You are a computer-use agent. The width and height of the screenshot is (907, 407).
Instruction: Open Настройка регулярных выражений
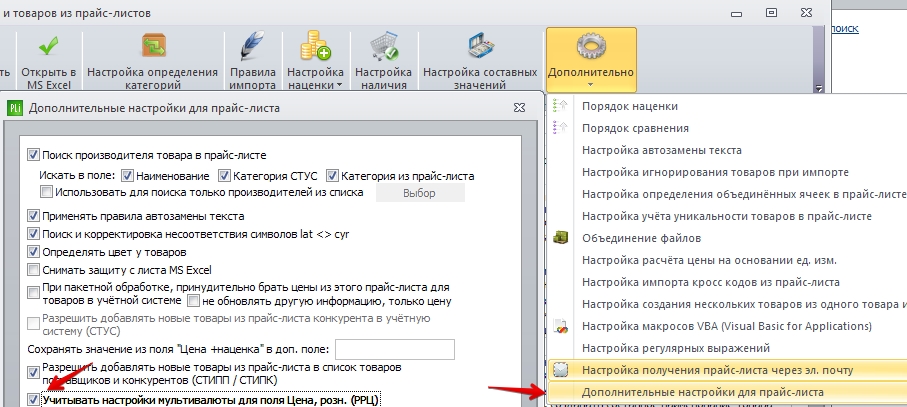(x=676, y=348)
